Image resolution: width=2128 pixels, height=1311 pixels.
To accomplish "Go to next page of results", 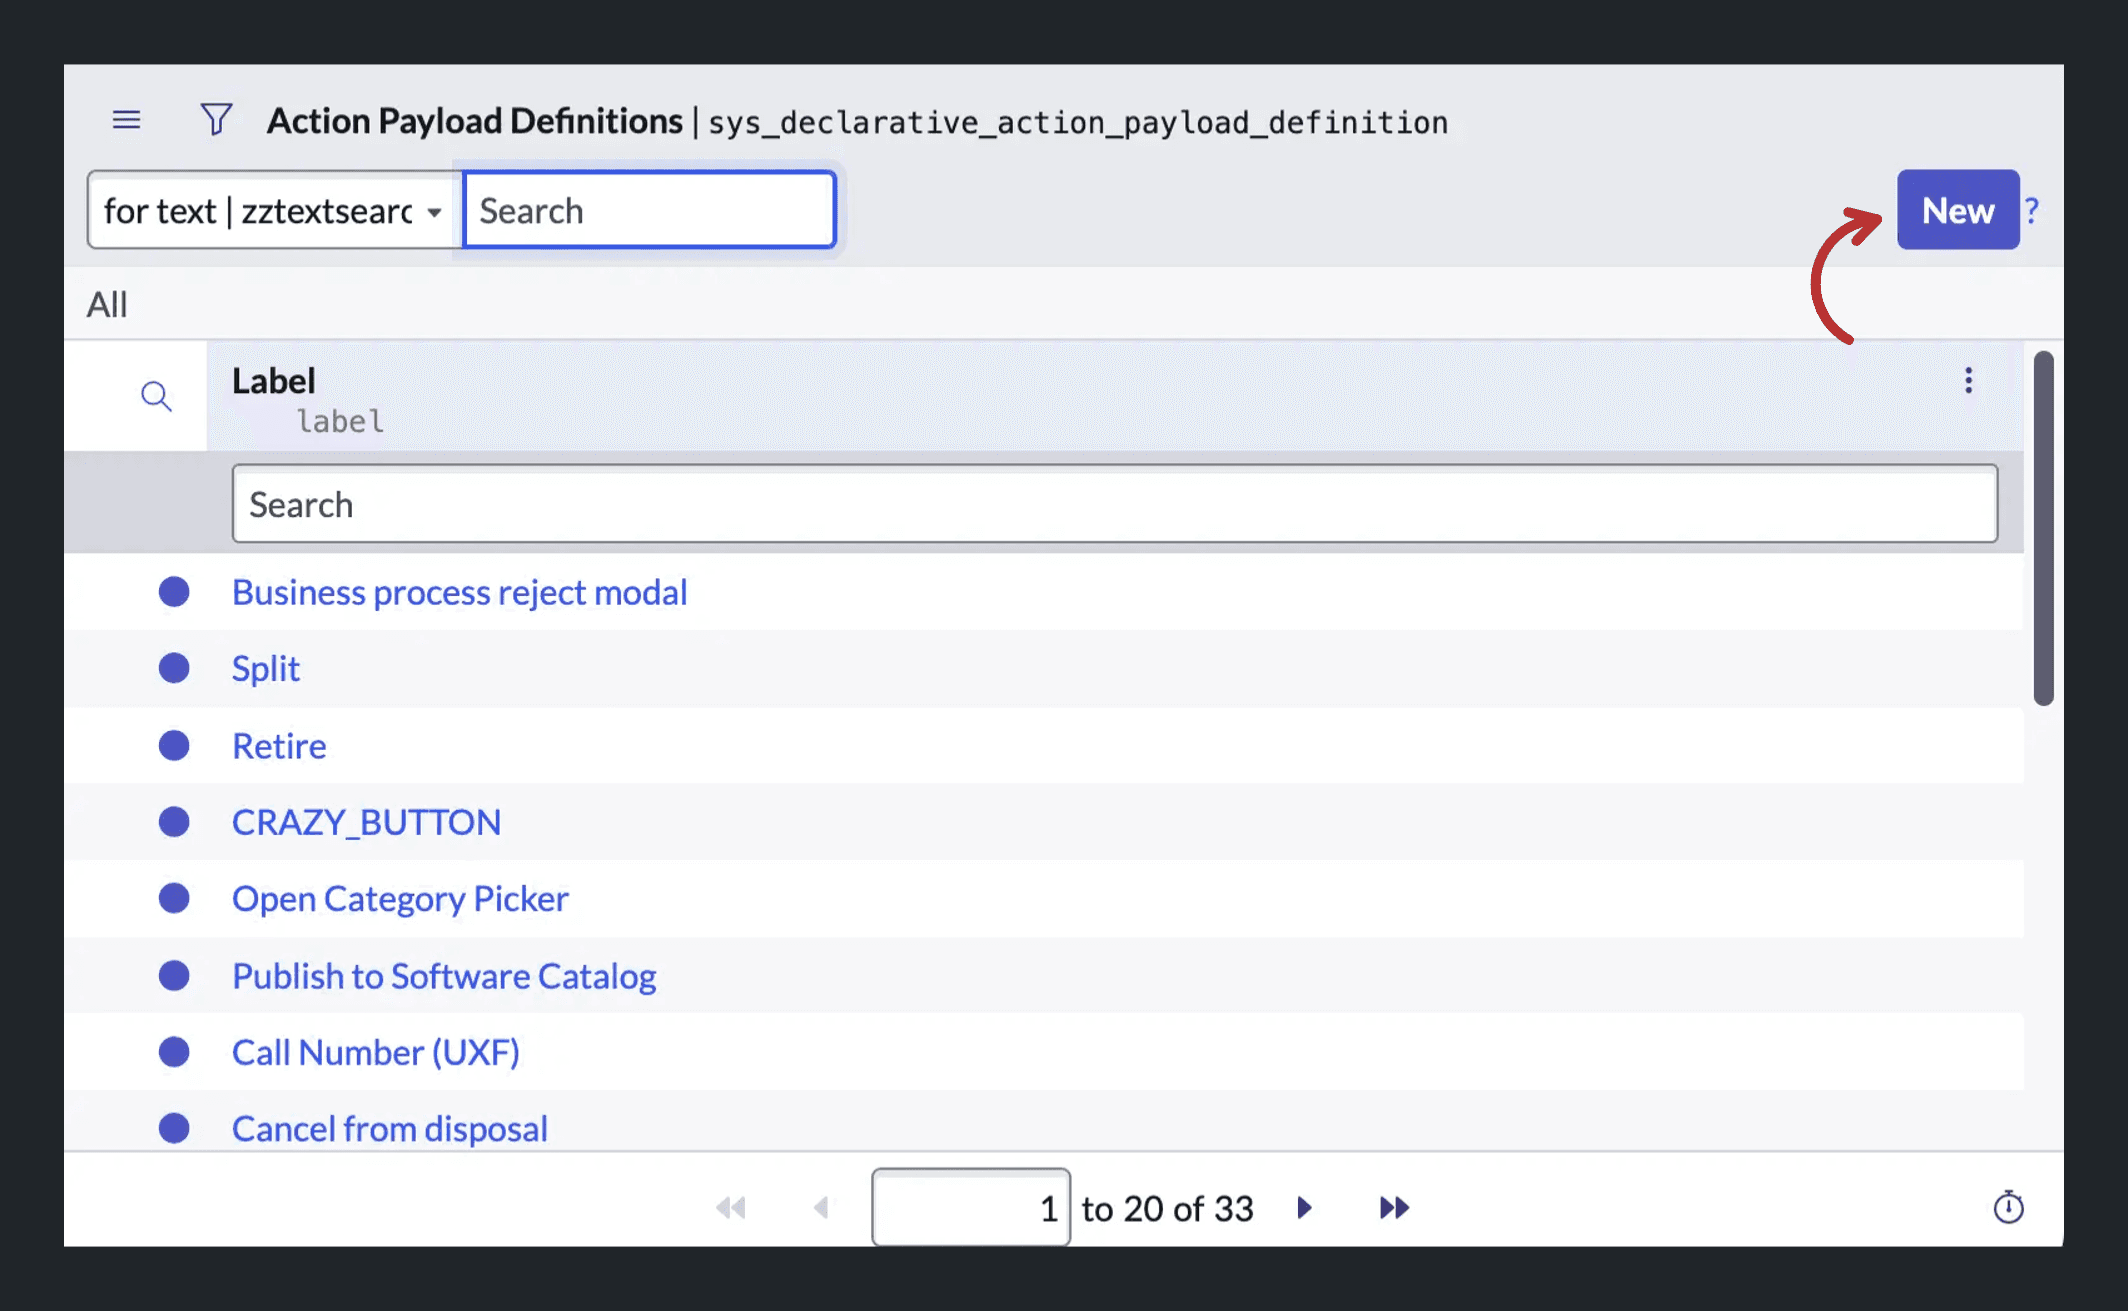I will pyautogui.click(x=1304, y=1207).
